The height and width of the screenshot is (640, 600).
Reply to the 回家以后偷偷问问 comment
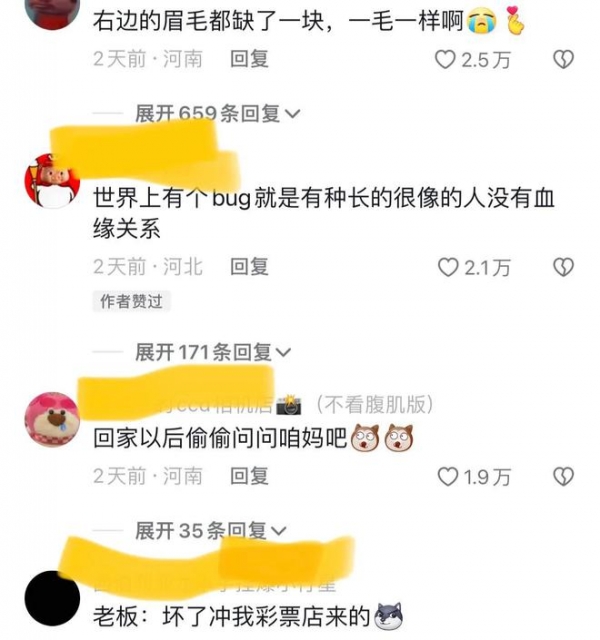click(x=249, y=476)
